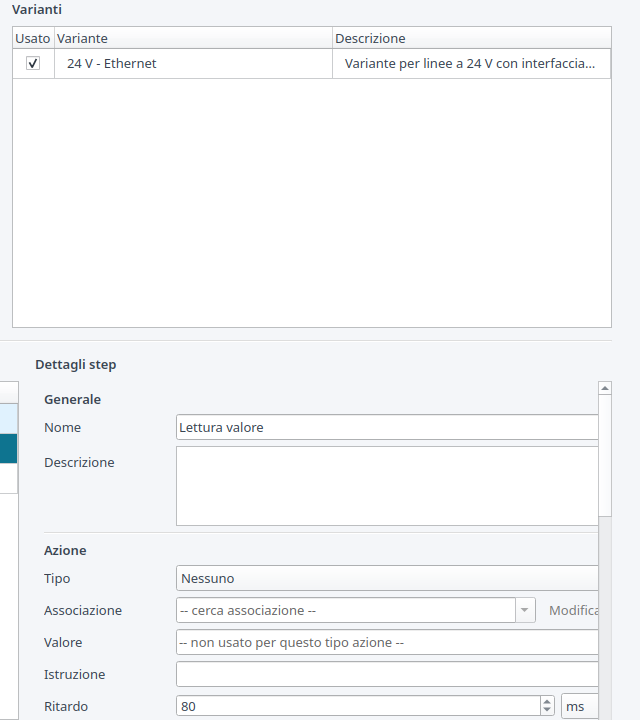
Task: Select the '24 V - Ethernet' variant cell
Action: 193,63
